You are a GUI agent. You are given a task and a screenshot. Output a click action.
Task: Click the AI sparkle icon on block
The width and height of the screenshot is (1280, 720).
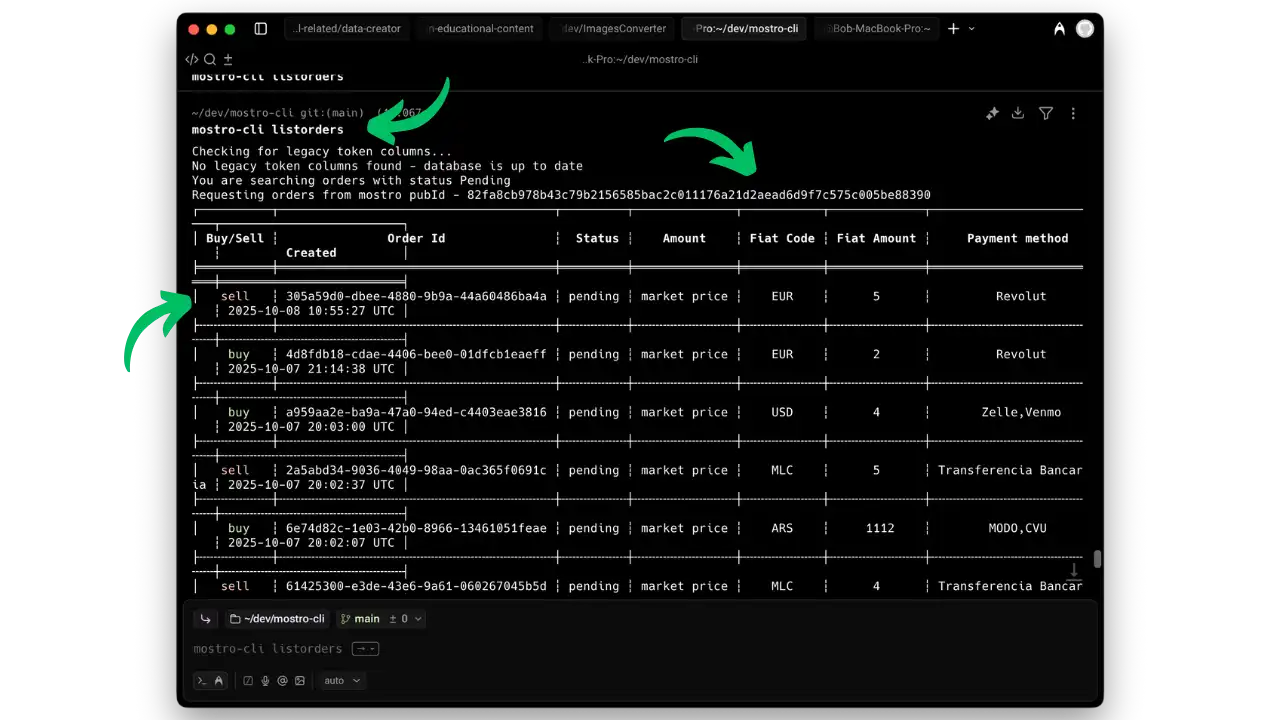click(992, 114)
